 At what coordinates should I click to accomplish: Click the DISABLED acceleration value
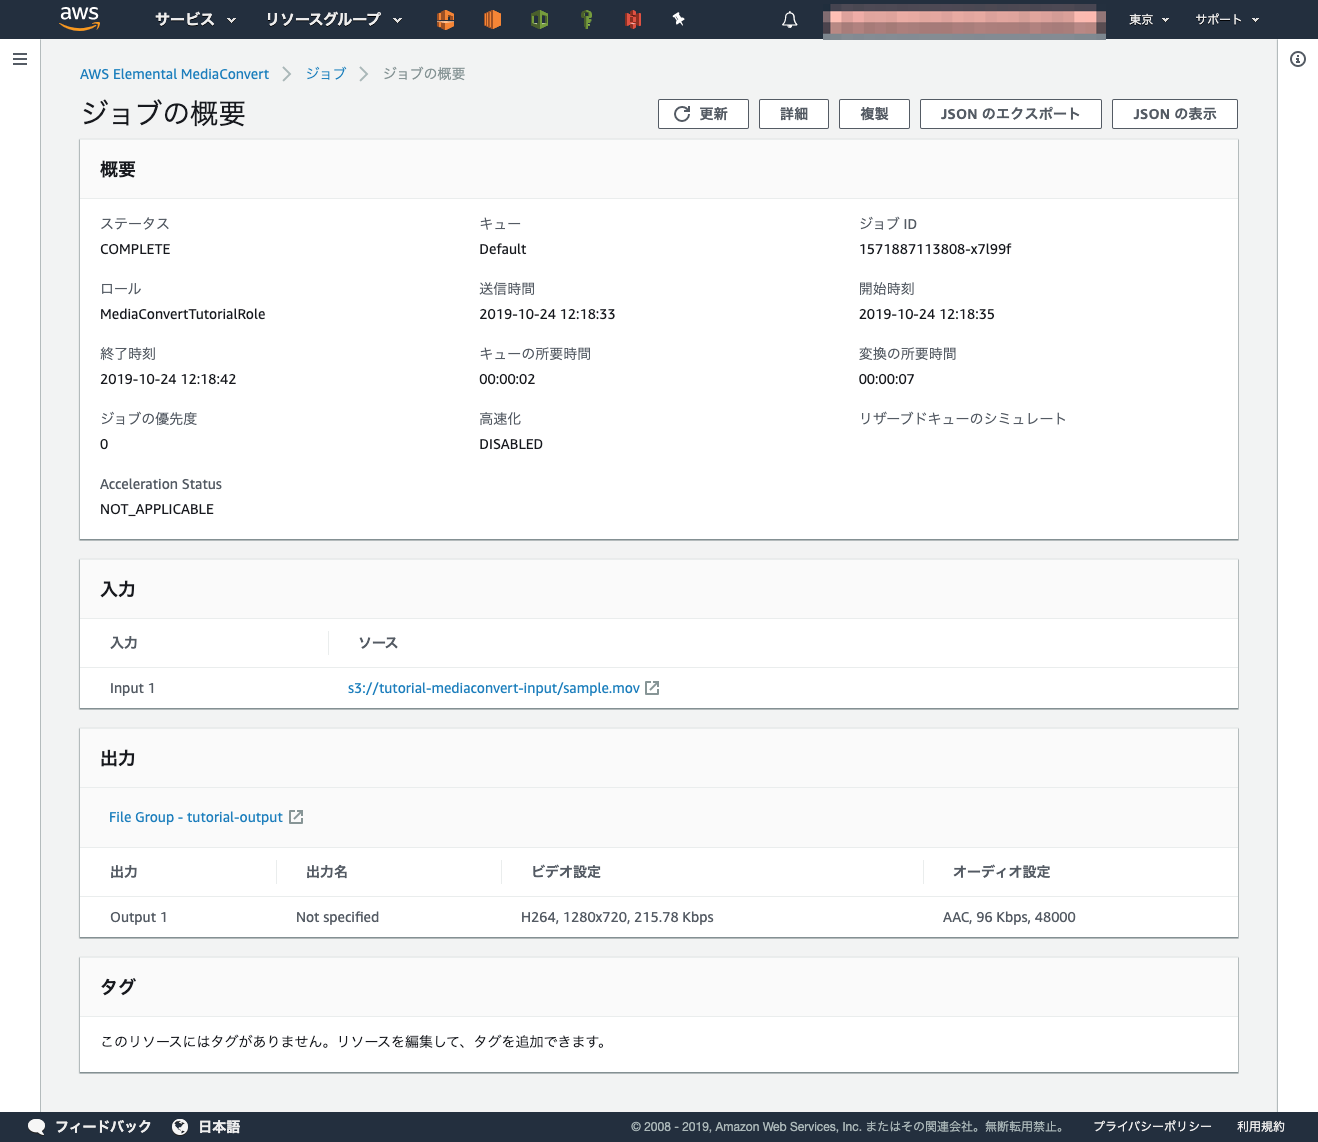coord(511,444)
